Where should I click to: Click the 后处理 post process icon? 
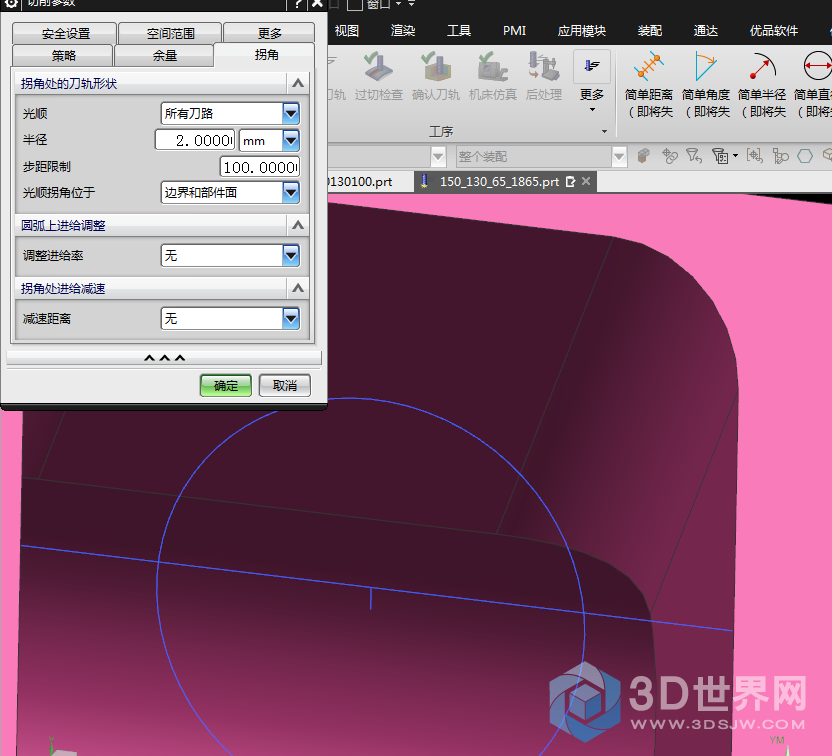543,66
